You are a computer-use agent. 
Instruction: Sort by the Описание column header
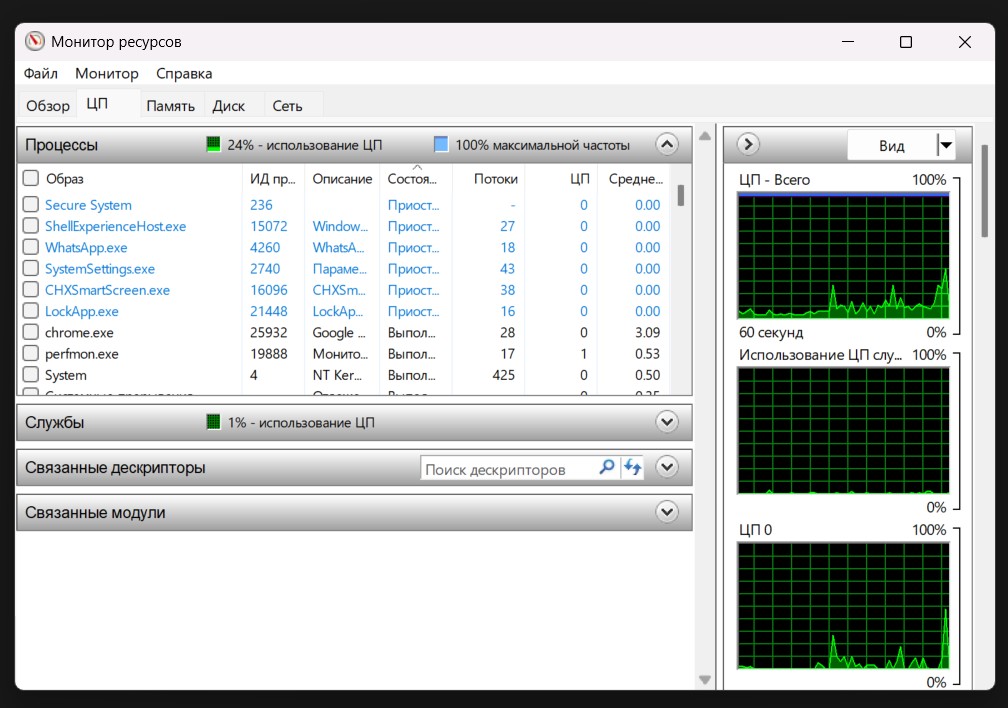point(342,179)
